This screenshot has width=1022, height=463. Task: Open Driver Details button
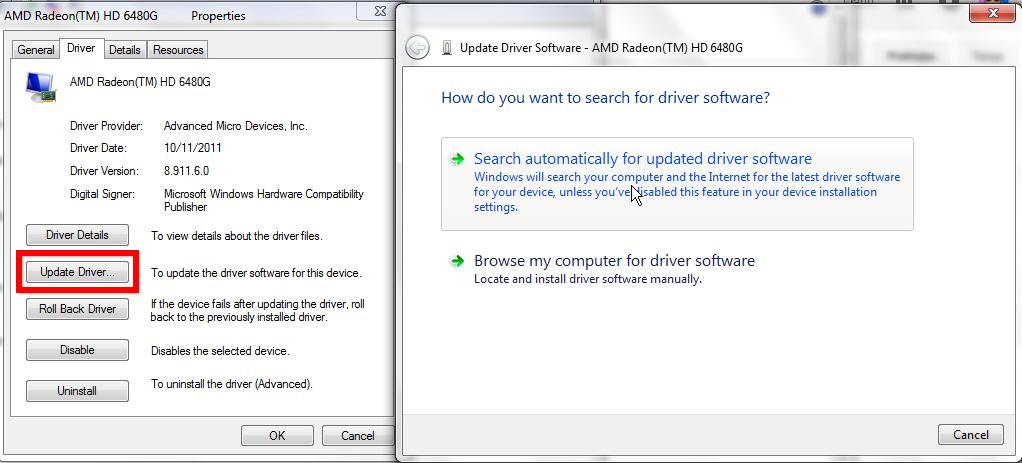[x=78, y=235]
